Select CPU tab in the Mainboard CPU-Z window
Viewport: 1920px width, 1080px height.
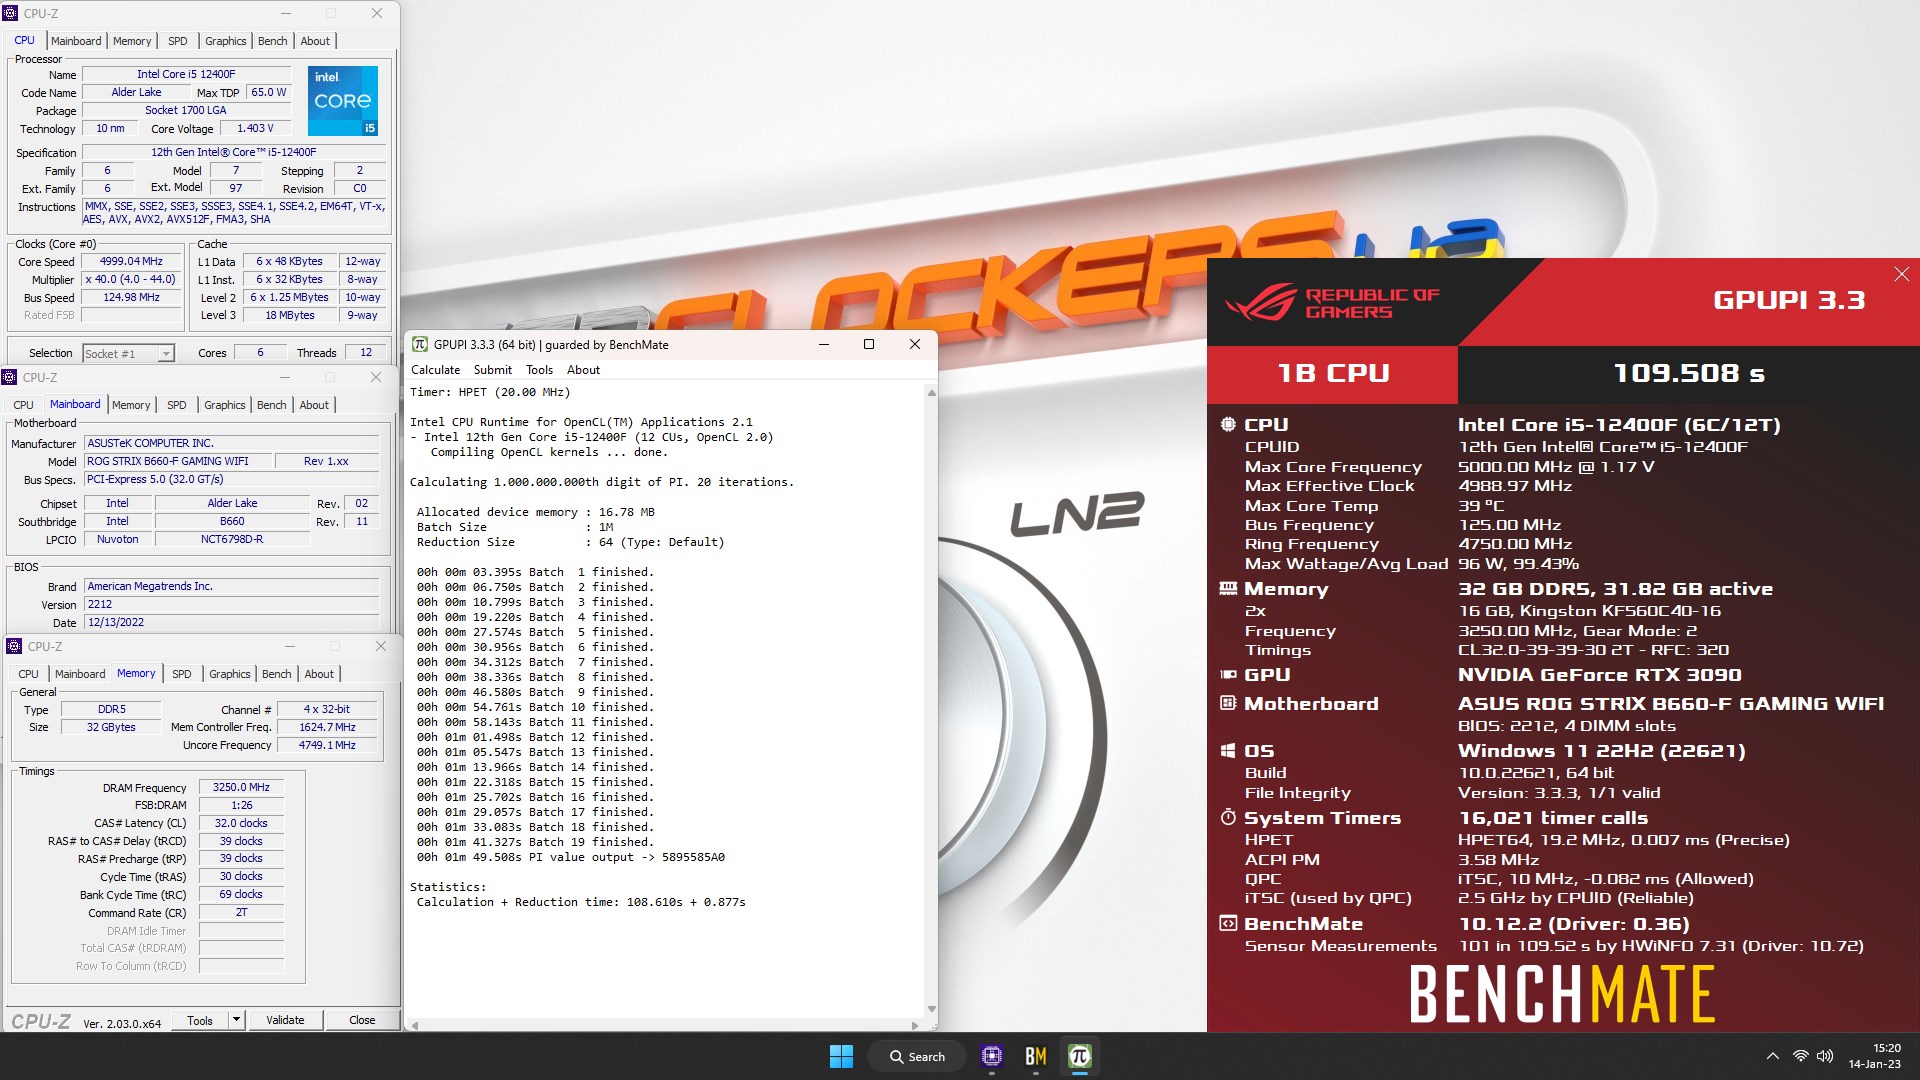[23, 405]
